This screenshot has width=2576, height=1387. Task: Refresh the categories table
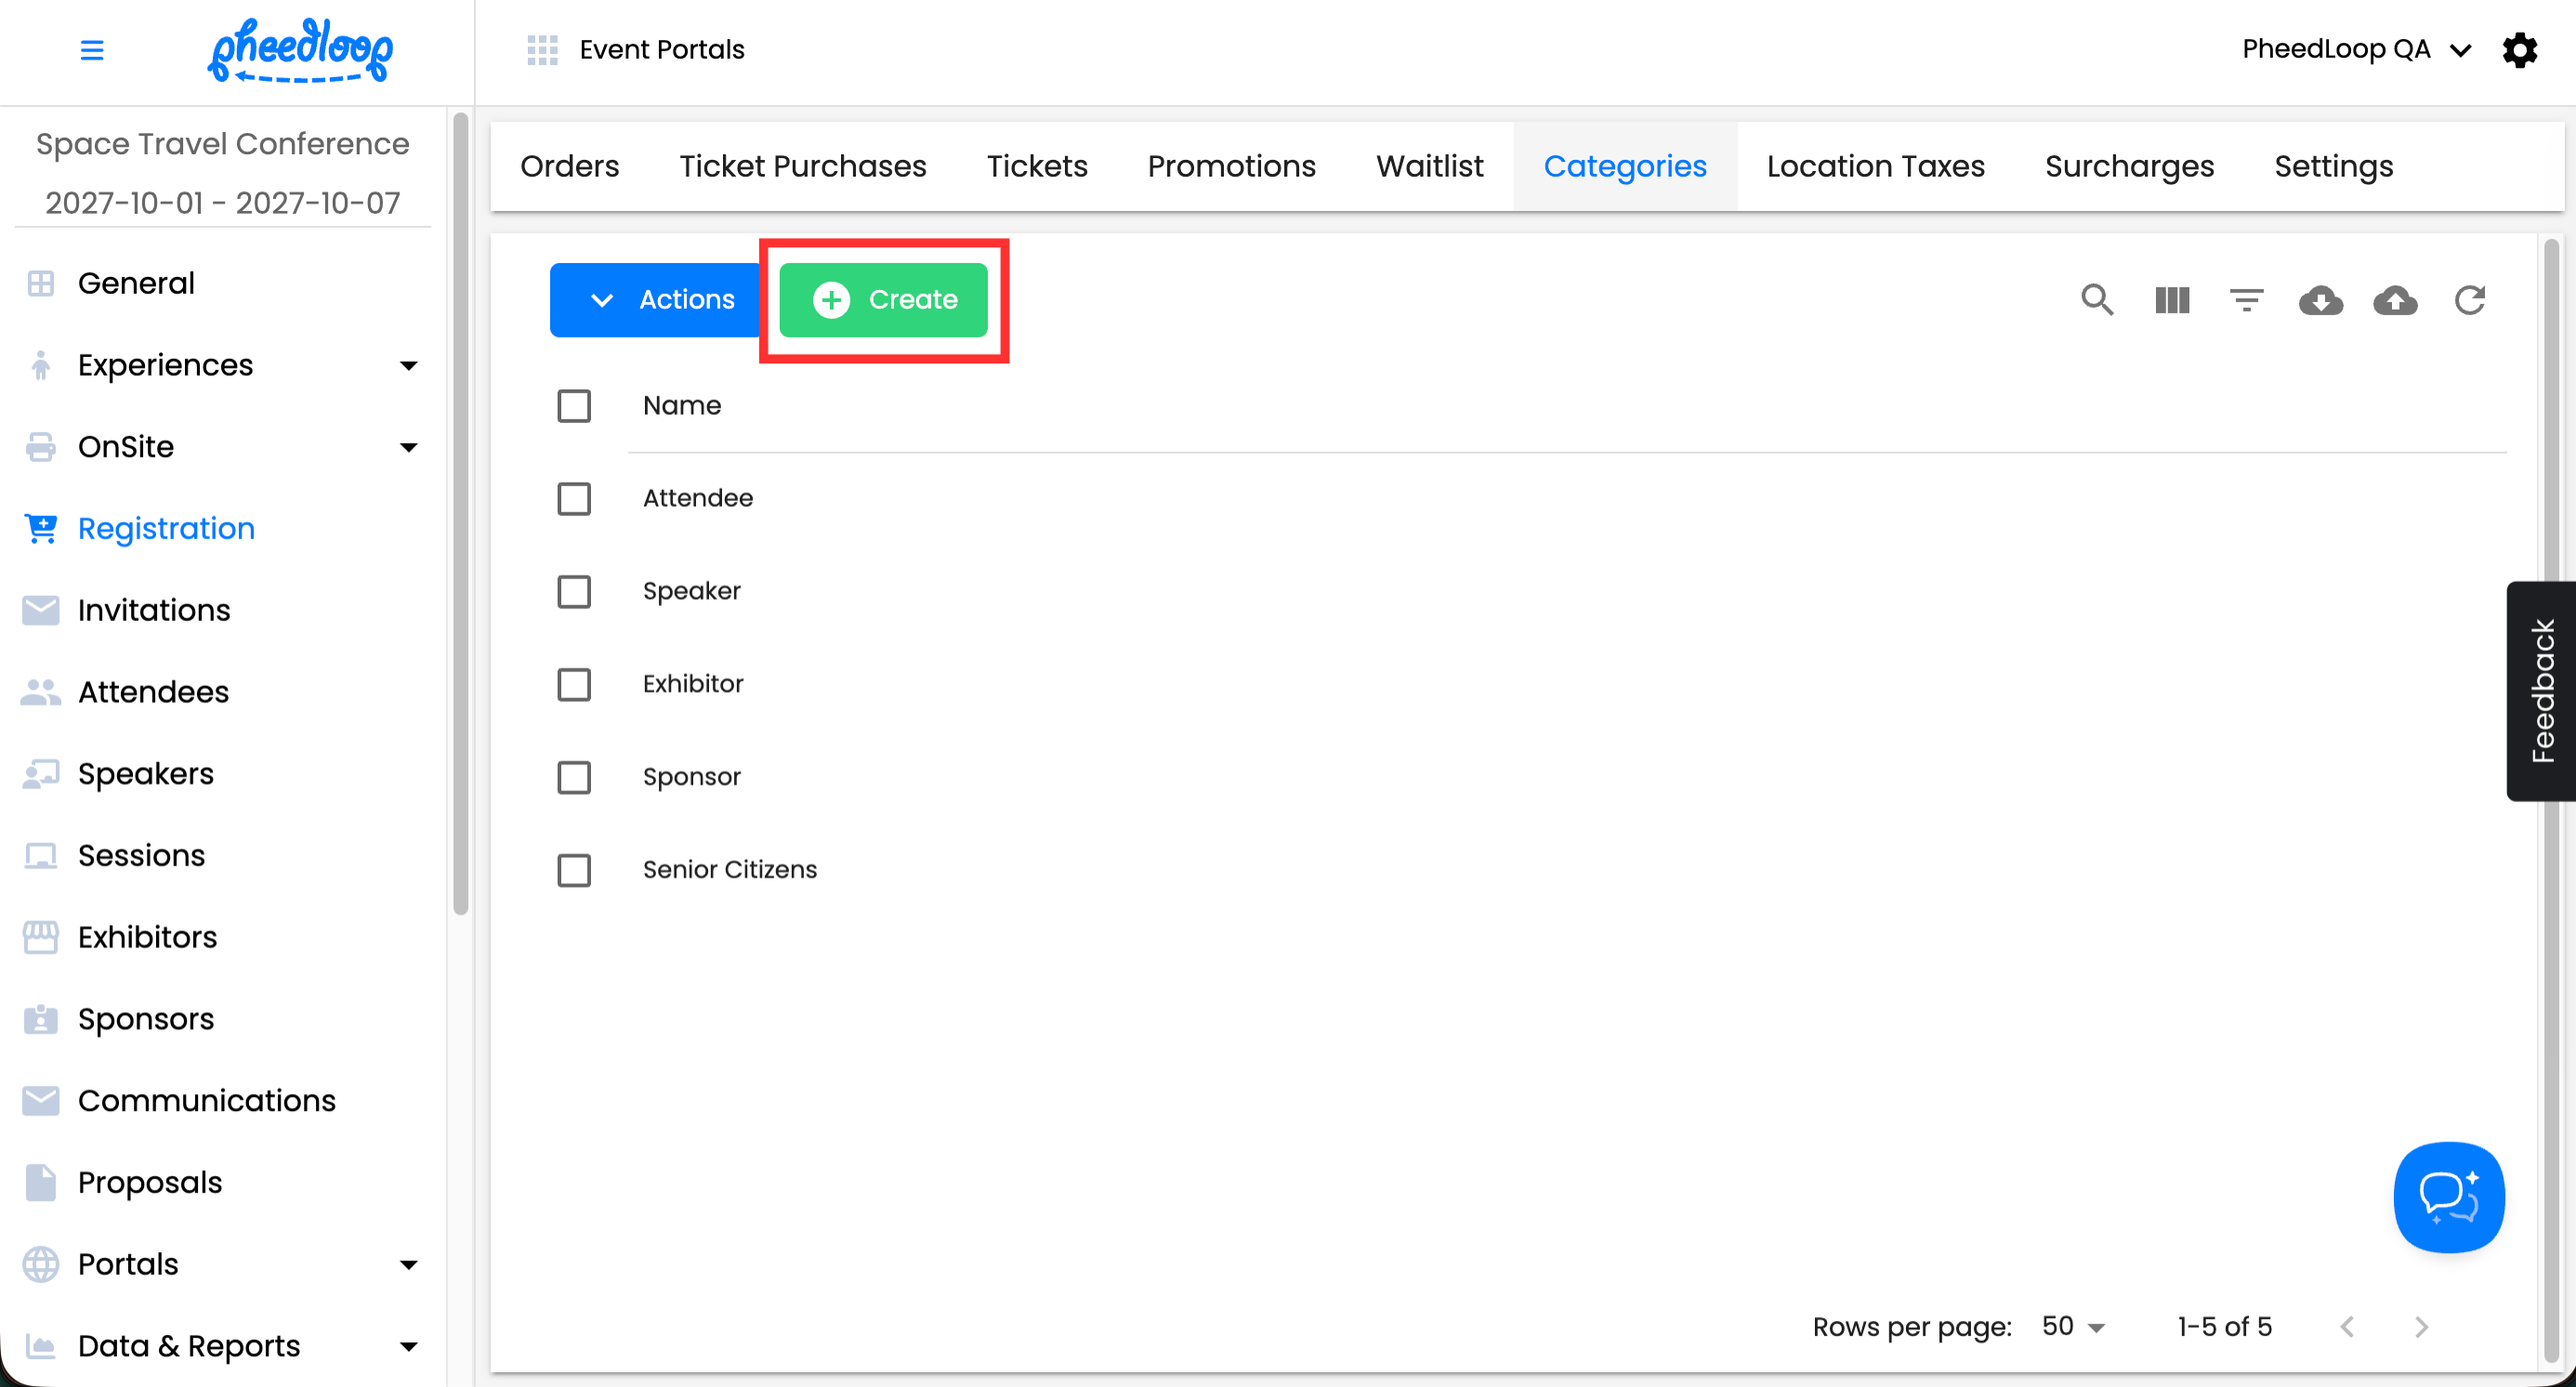(2469, 300)
